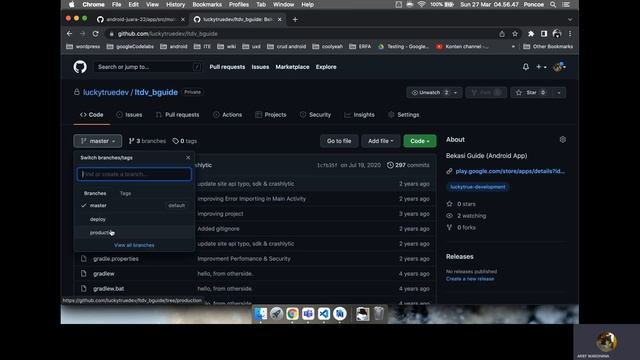Click the Wi-Fi icon in menu bar

point(422,4)
